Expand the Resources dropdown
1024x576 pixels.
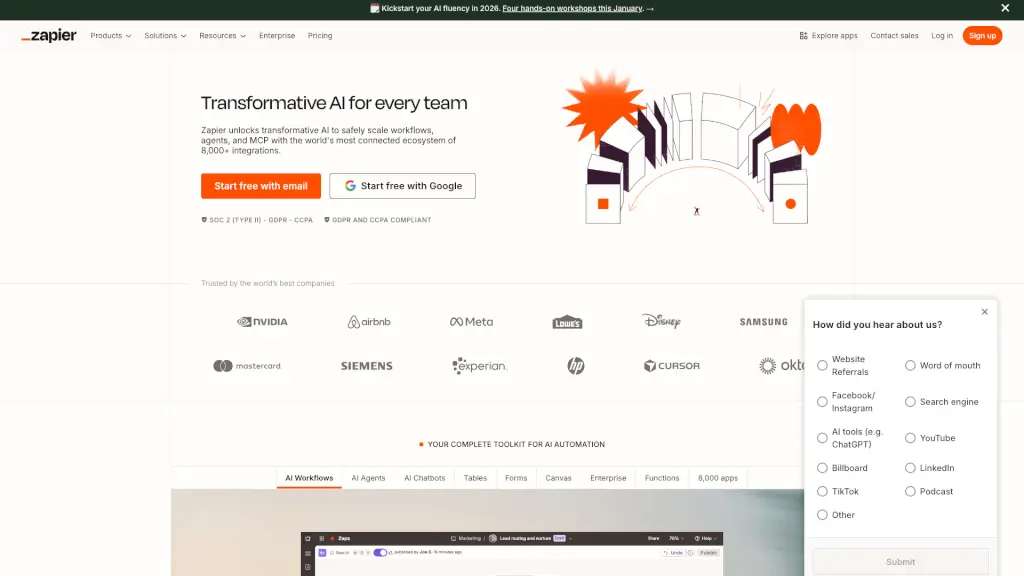tap(221, 35)
